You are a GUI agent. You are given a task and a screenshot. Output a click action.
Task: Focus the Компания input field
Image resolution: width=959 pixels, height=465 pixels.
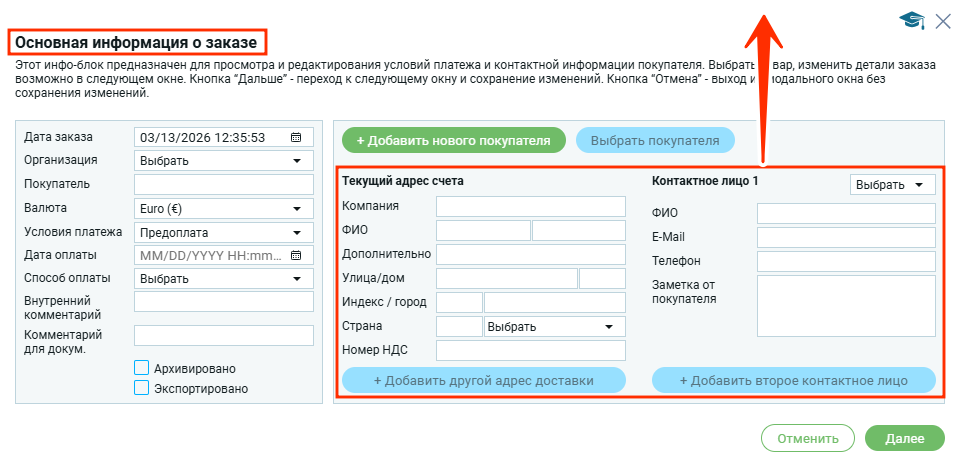coord(530,206)
